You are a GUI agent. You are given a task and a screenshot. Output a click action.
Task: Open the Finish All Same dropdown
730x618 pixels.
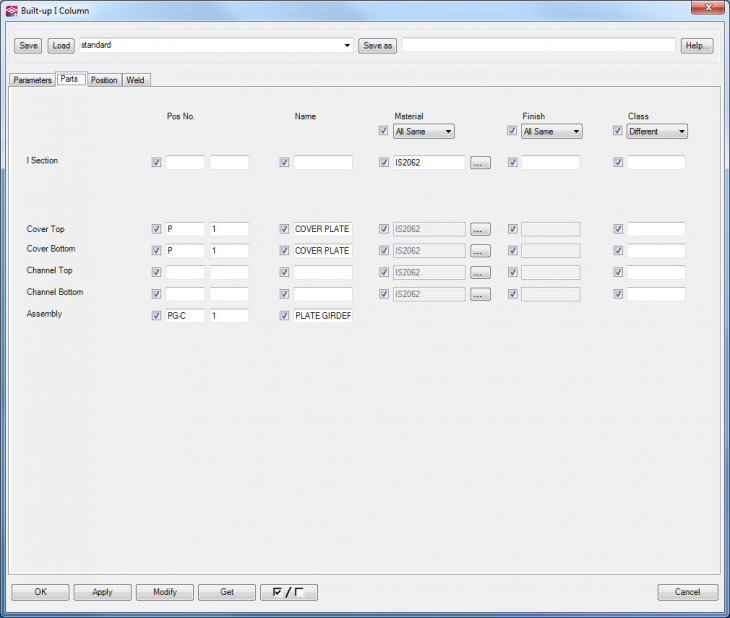[552, 131]
